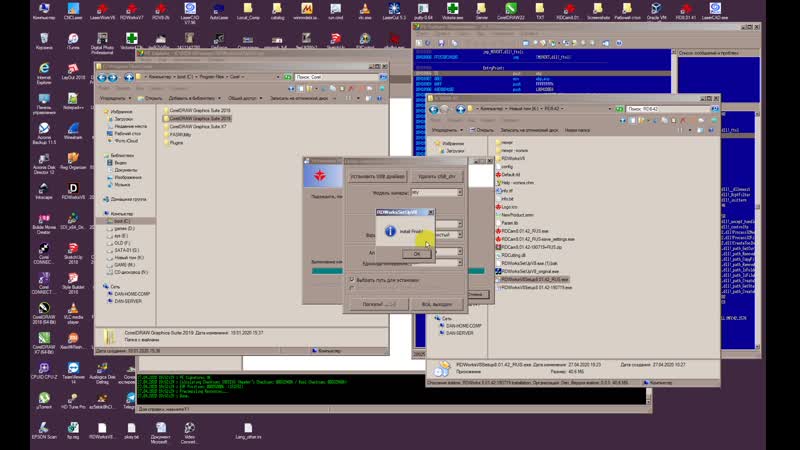
Task: Select the RDCutting.dll file in the list
Action: point(510,255)
